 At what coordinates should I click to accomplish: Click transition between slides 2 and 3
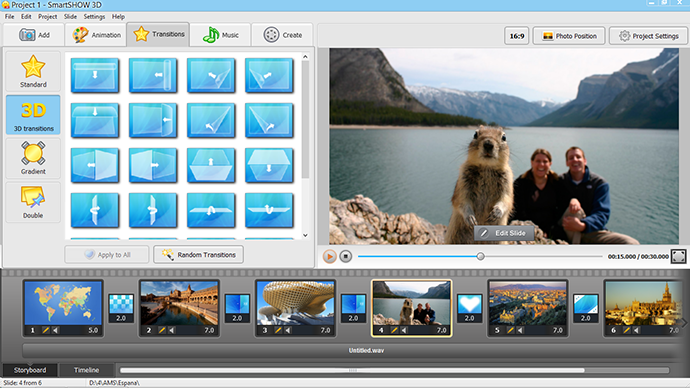tap(237, 307)
